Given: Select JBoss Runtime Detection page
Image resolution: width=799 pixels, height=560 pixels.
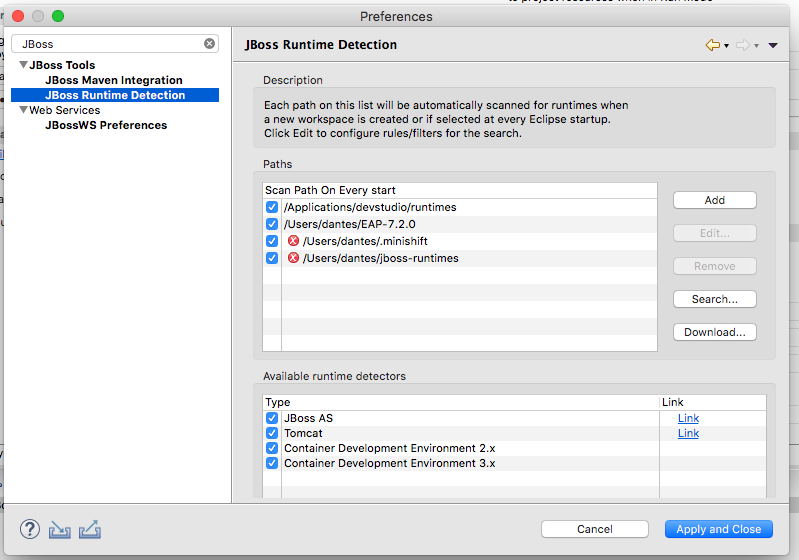Looking at the screenshot, I should (x=115, y=95).
